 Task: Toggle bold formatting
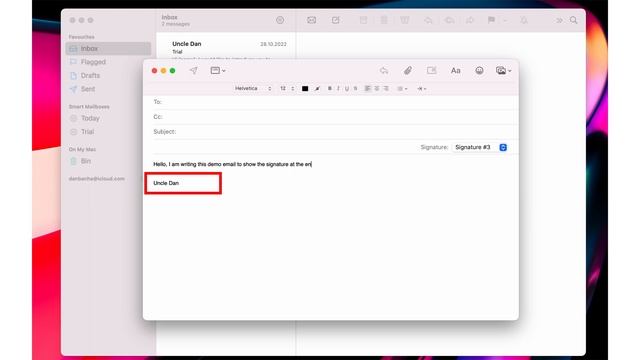click(x=330, y=89)
